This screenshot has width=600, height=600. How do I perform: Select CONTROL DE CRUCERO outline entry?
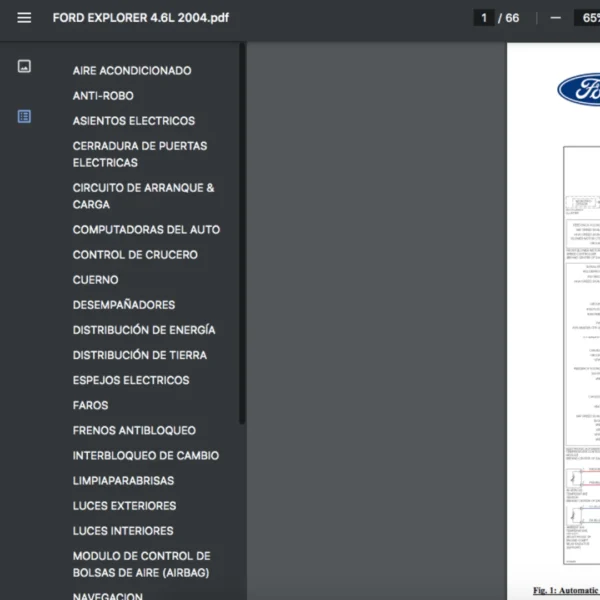tap(135, 255)
